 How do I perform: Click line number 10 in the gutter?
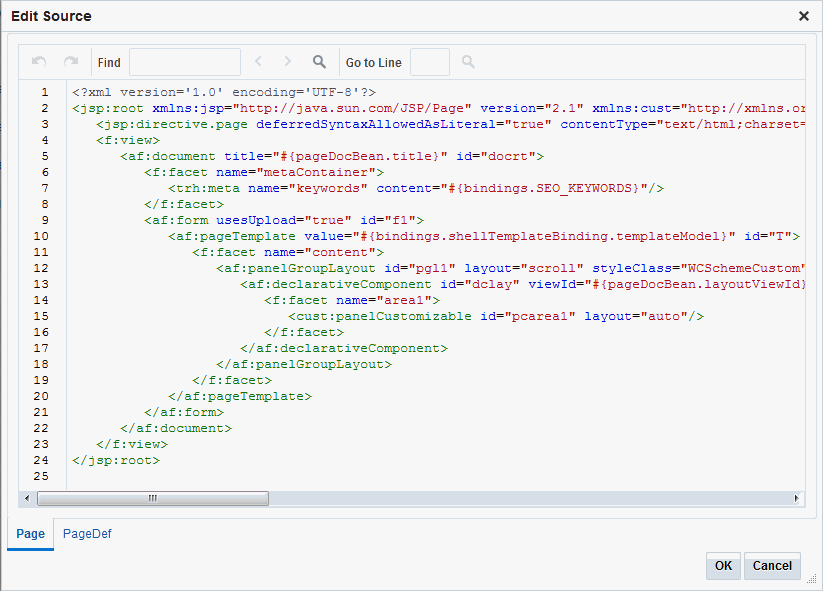pos(41,236)
